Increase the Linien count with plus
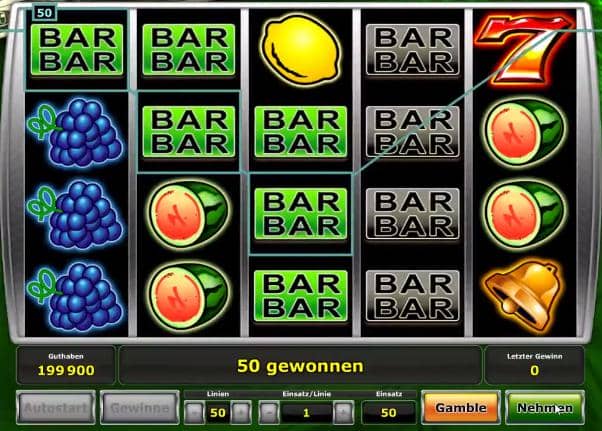The height and width of the screenshot is (431, 602). pyautogui.click(x=241, y=413)
